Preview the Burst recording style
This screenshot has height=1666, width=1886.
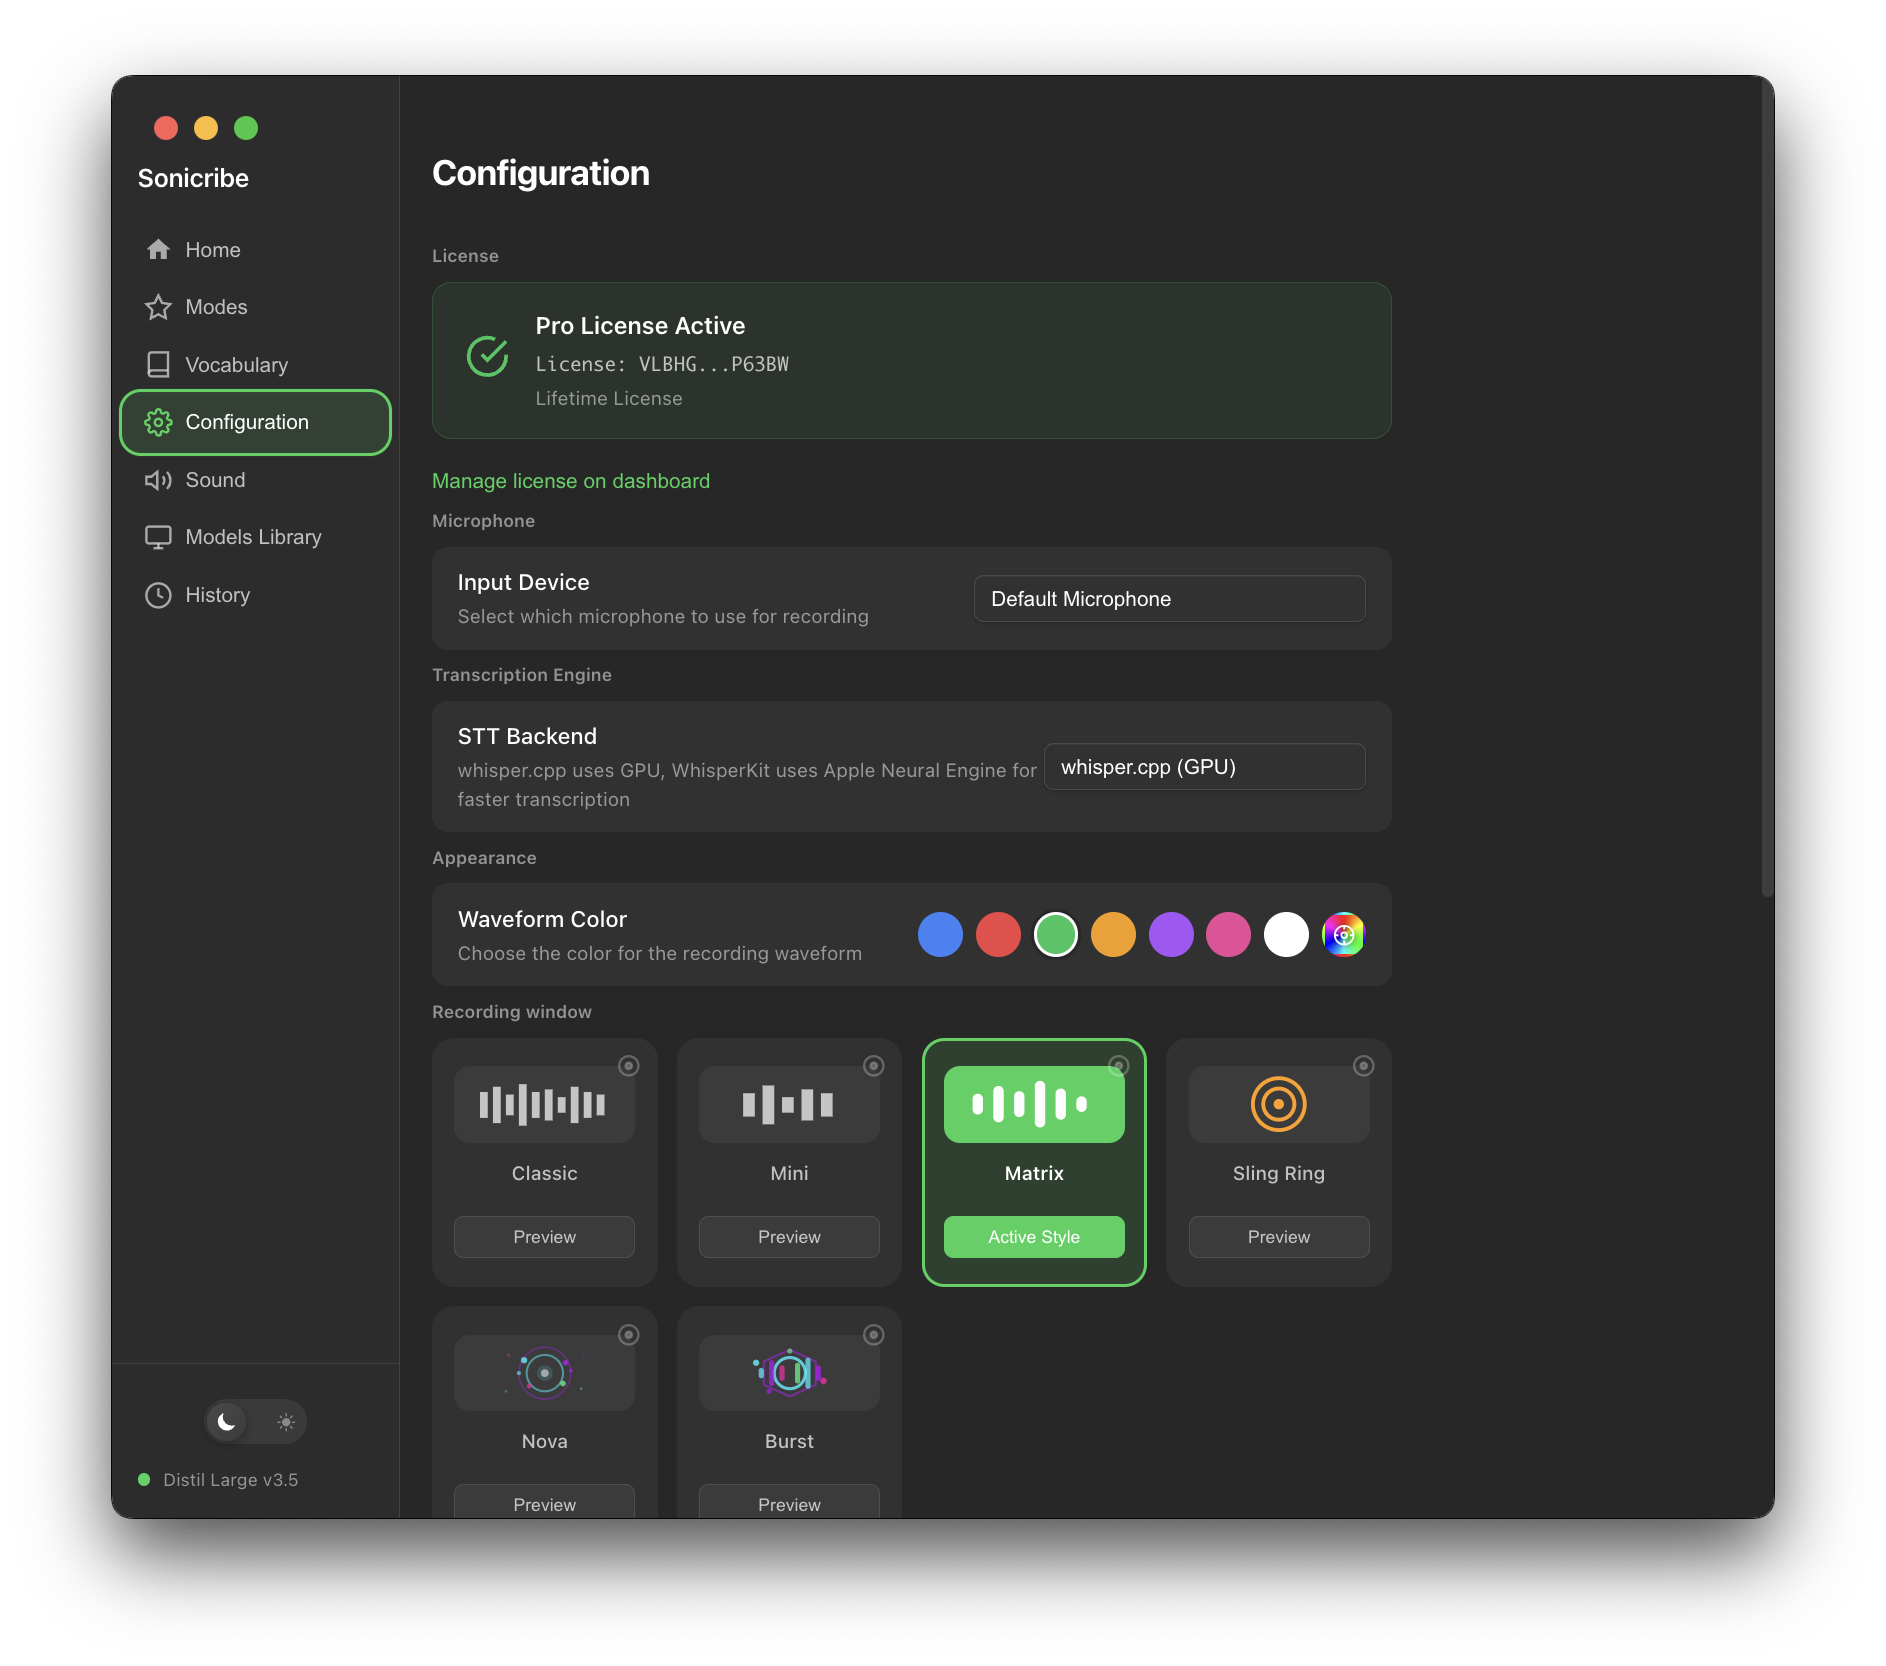(x=789, y=1503)
